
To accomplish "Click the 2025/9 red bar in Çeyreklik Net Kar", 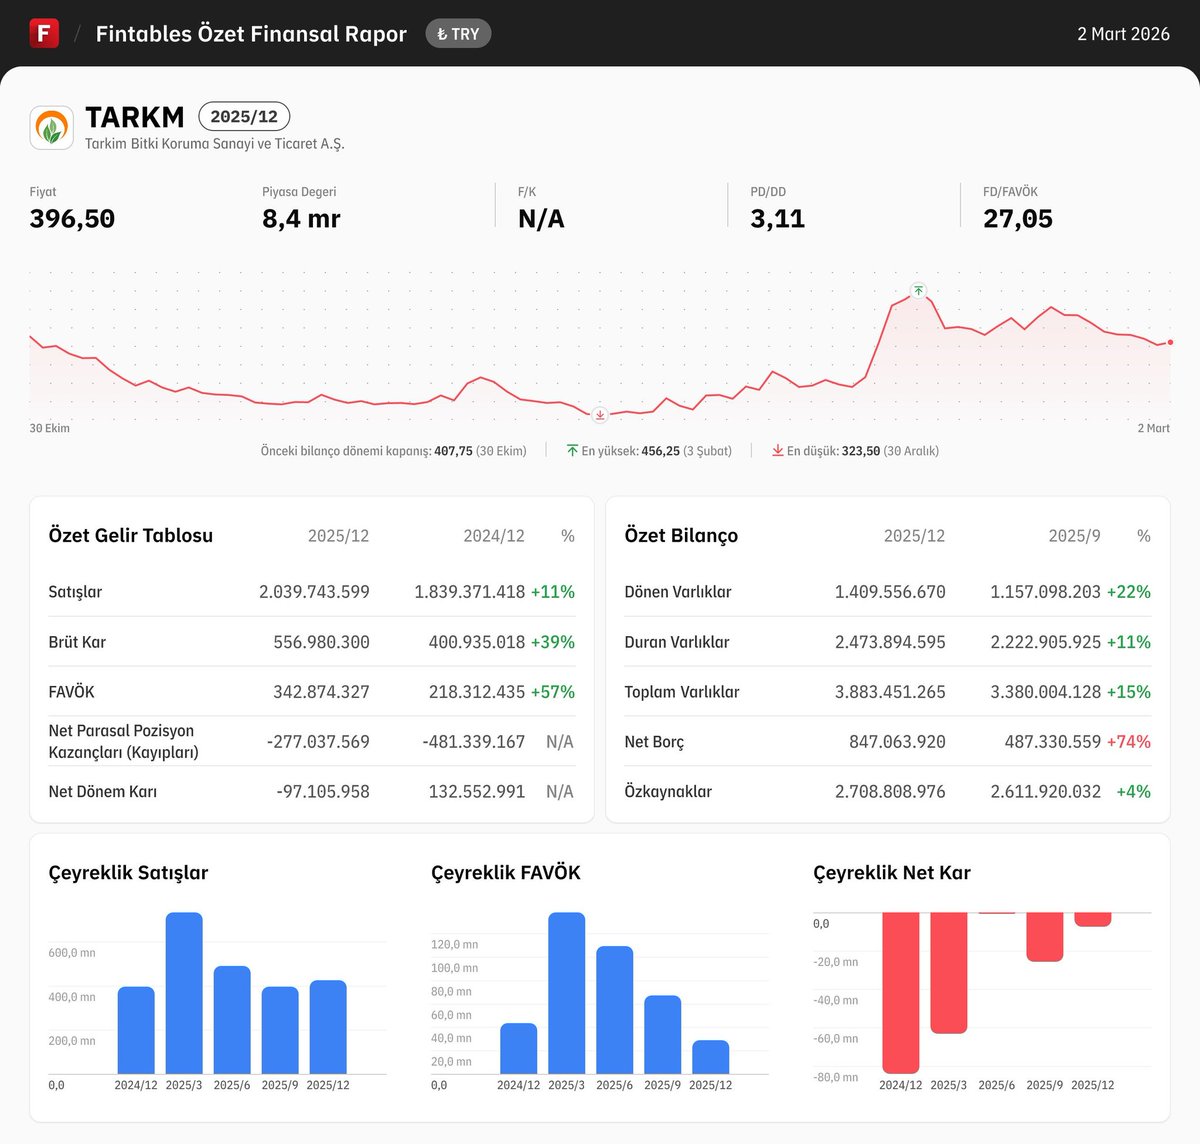I will click(1045, 937).
